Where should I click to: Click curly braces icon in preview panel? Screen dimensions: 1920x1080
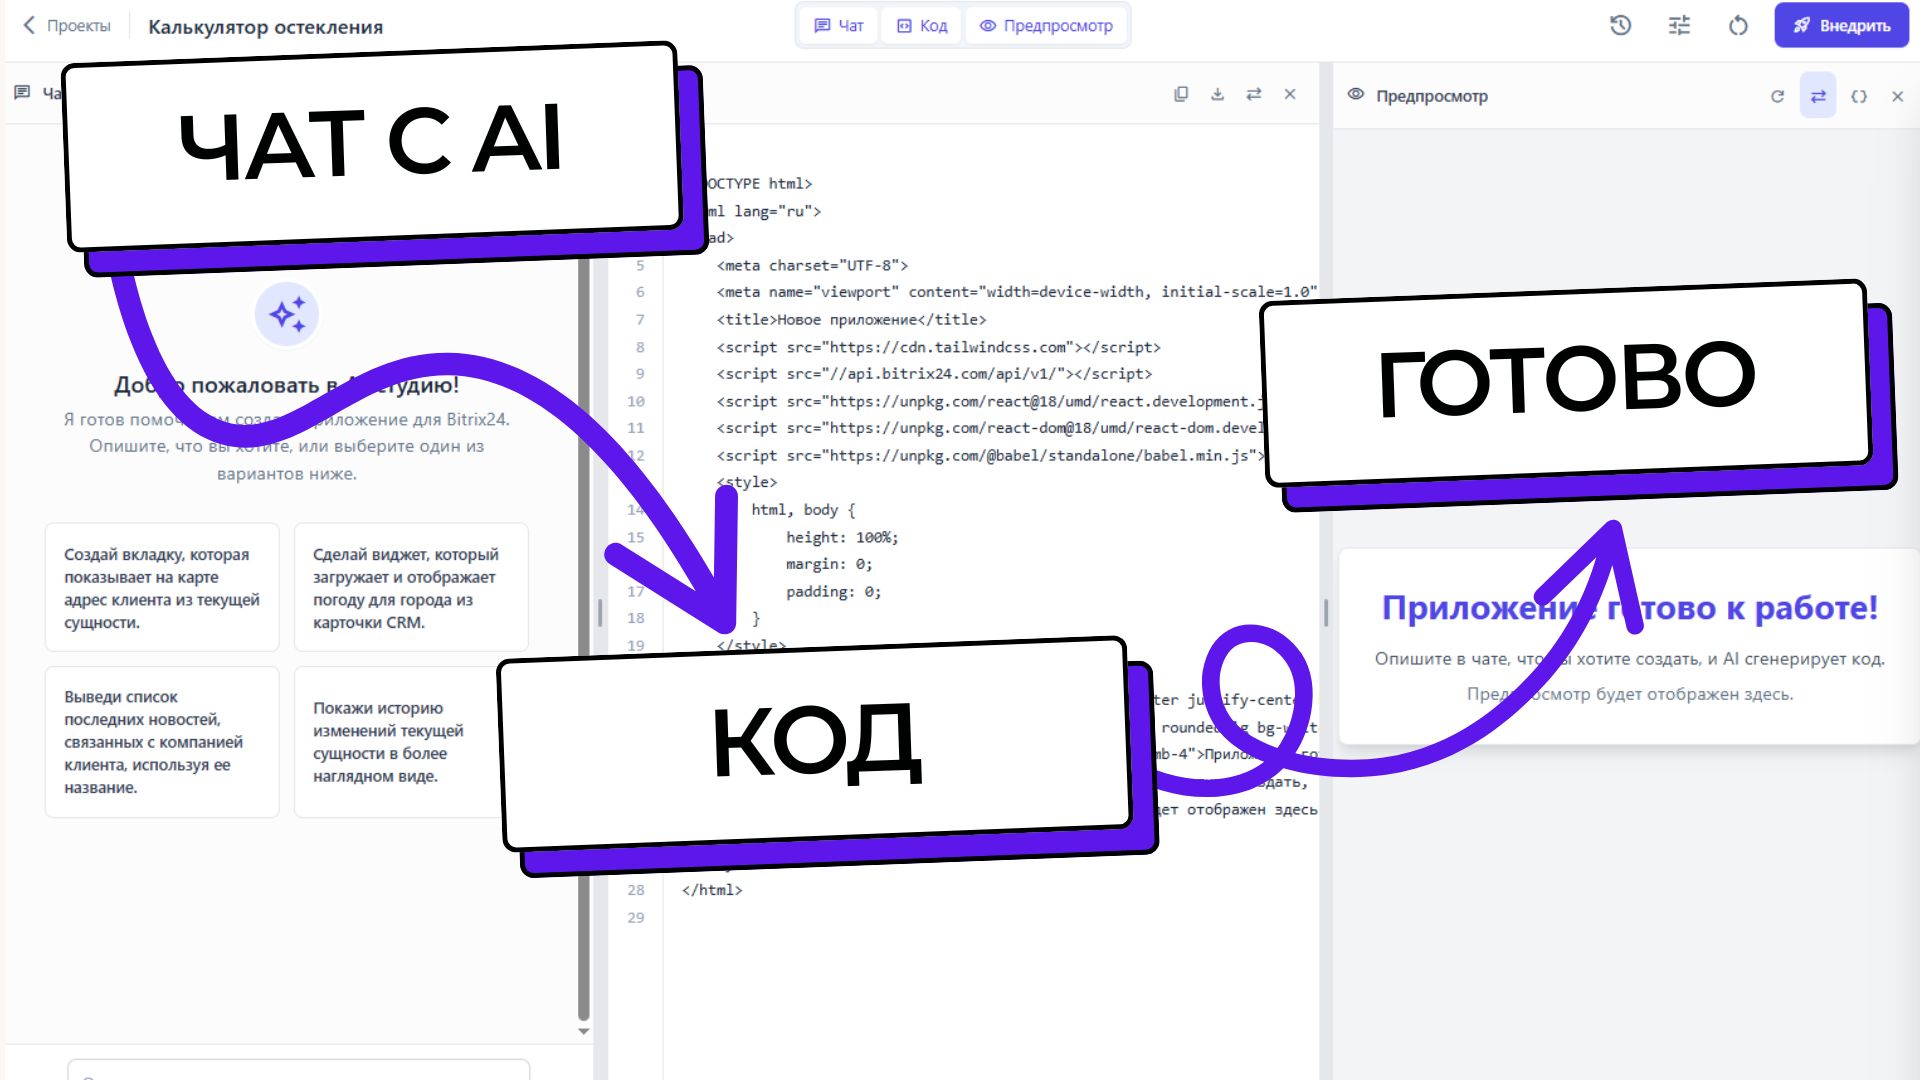click(1858, 96)
